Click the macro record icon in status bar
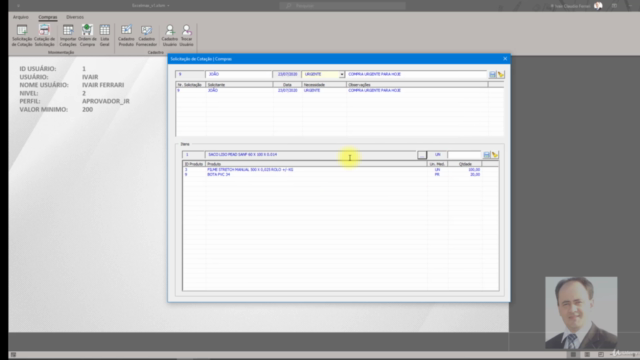This screenshot has height=360, width=640. [13, 355]
